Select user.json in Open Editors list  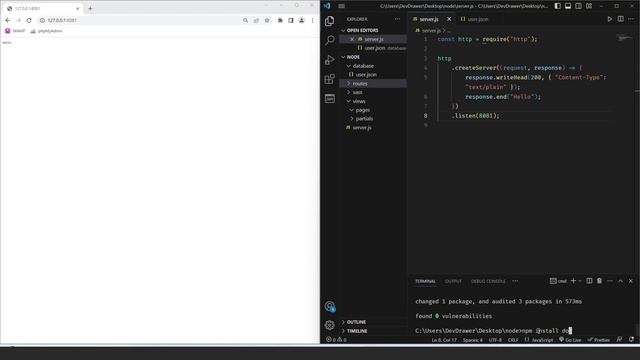point(373,48)
